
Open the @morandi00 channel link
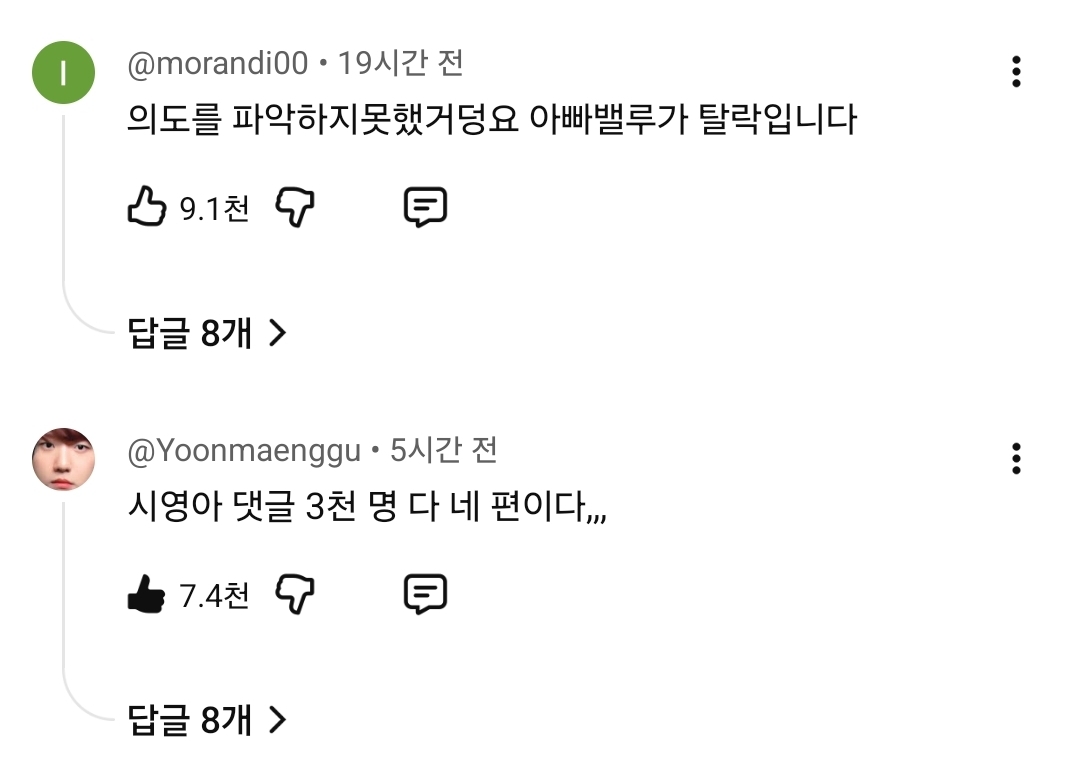[218, 66]
